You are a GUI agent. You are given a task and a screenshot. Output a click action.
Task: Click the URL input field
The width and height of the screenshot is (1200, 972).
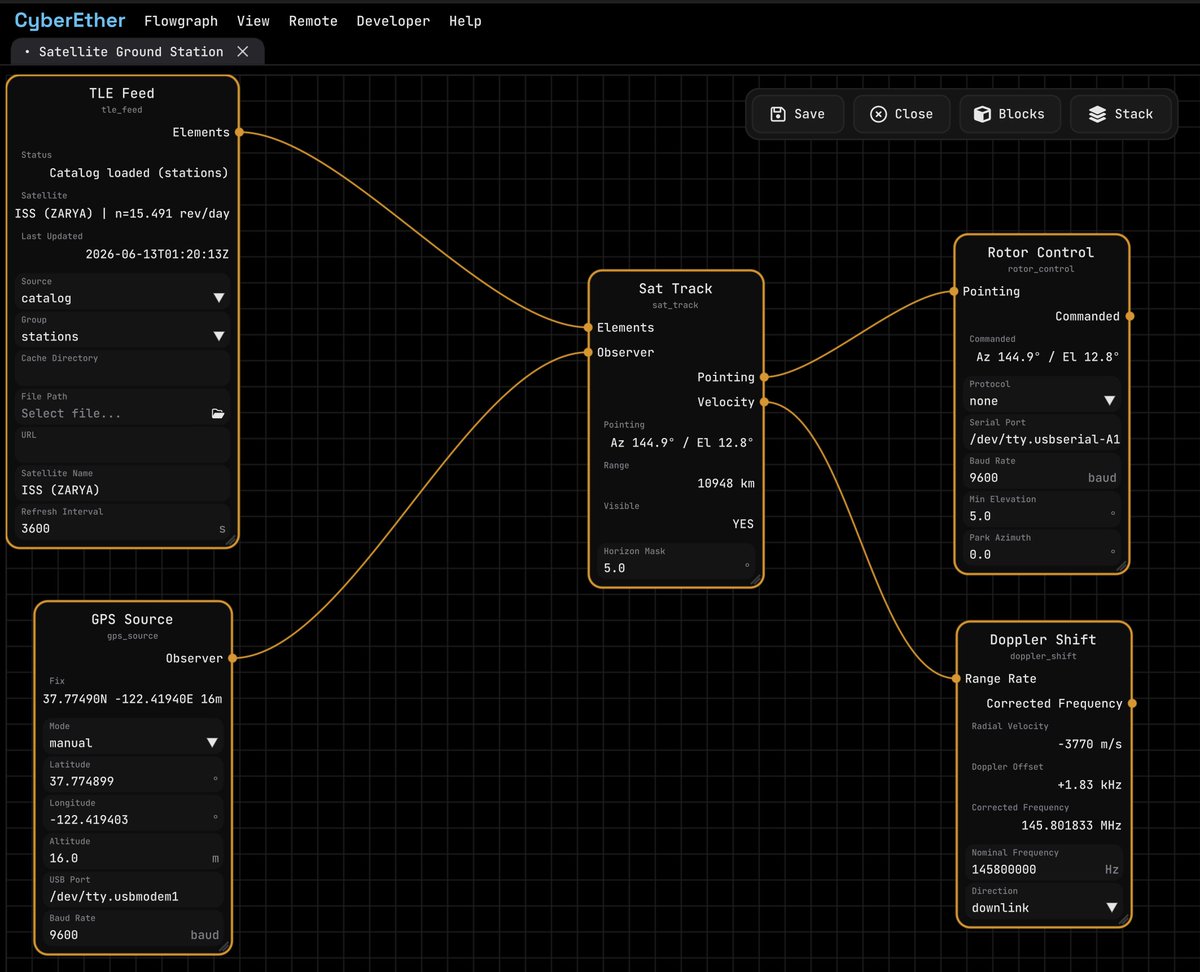[x=123, y=444]
